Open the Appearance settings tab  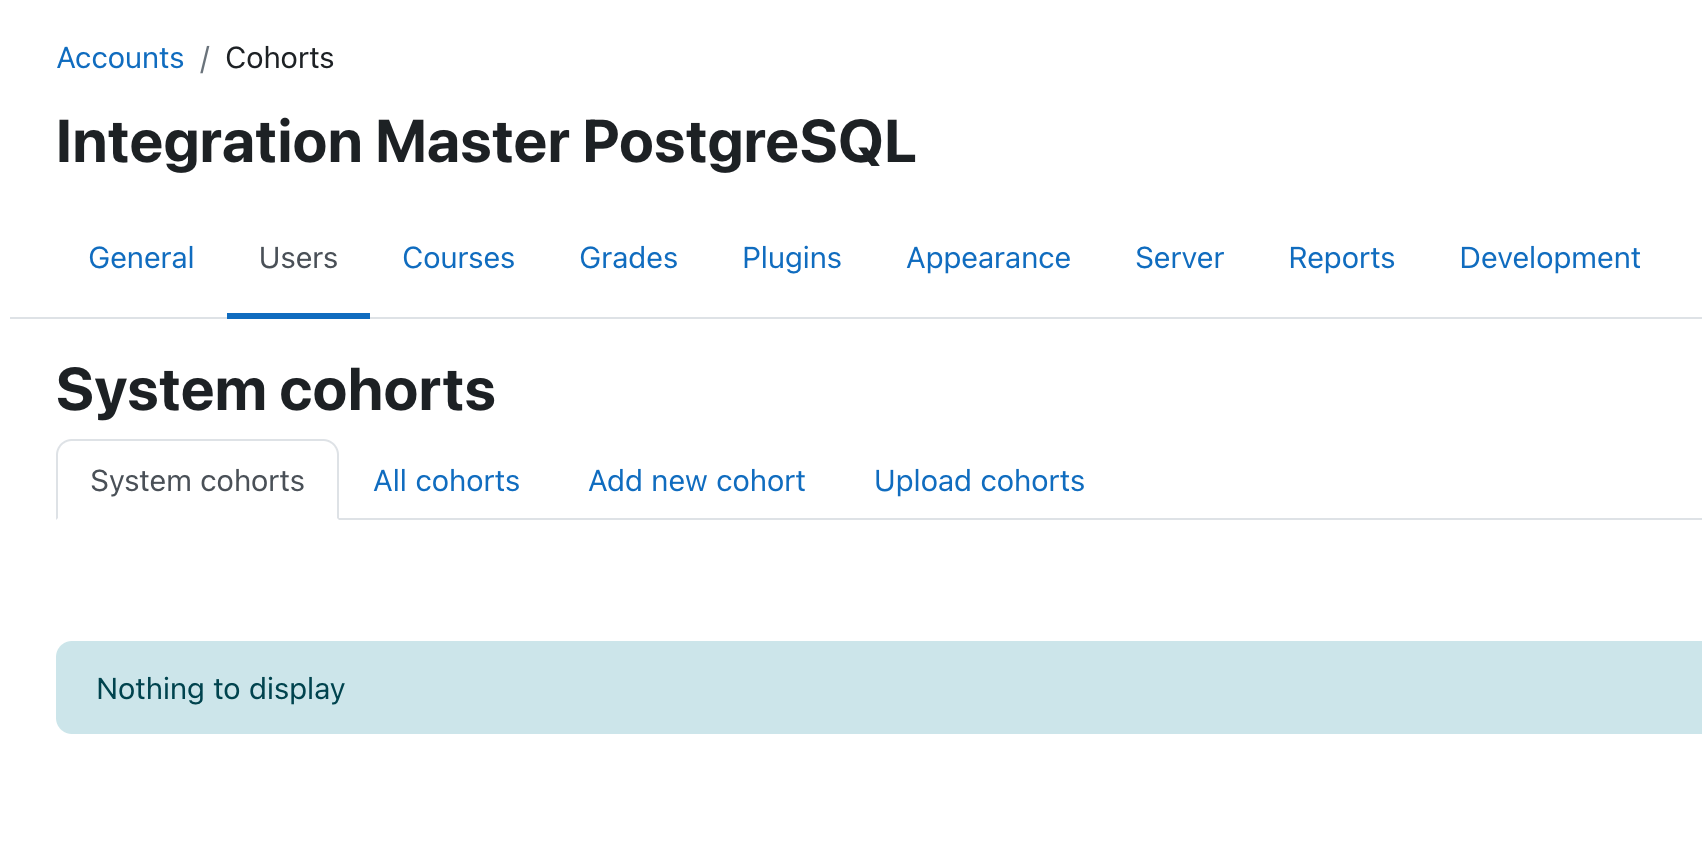[x=988, y=258]
